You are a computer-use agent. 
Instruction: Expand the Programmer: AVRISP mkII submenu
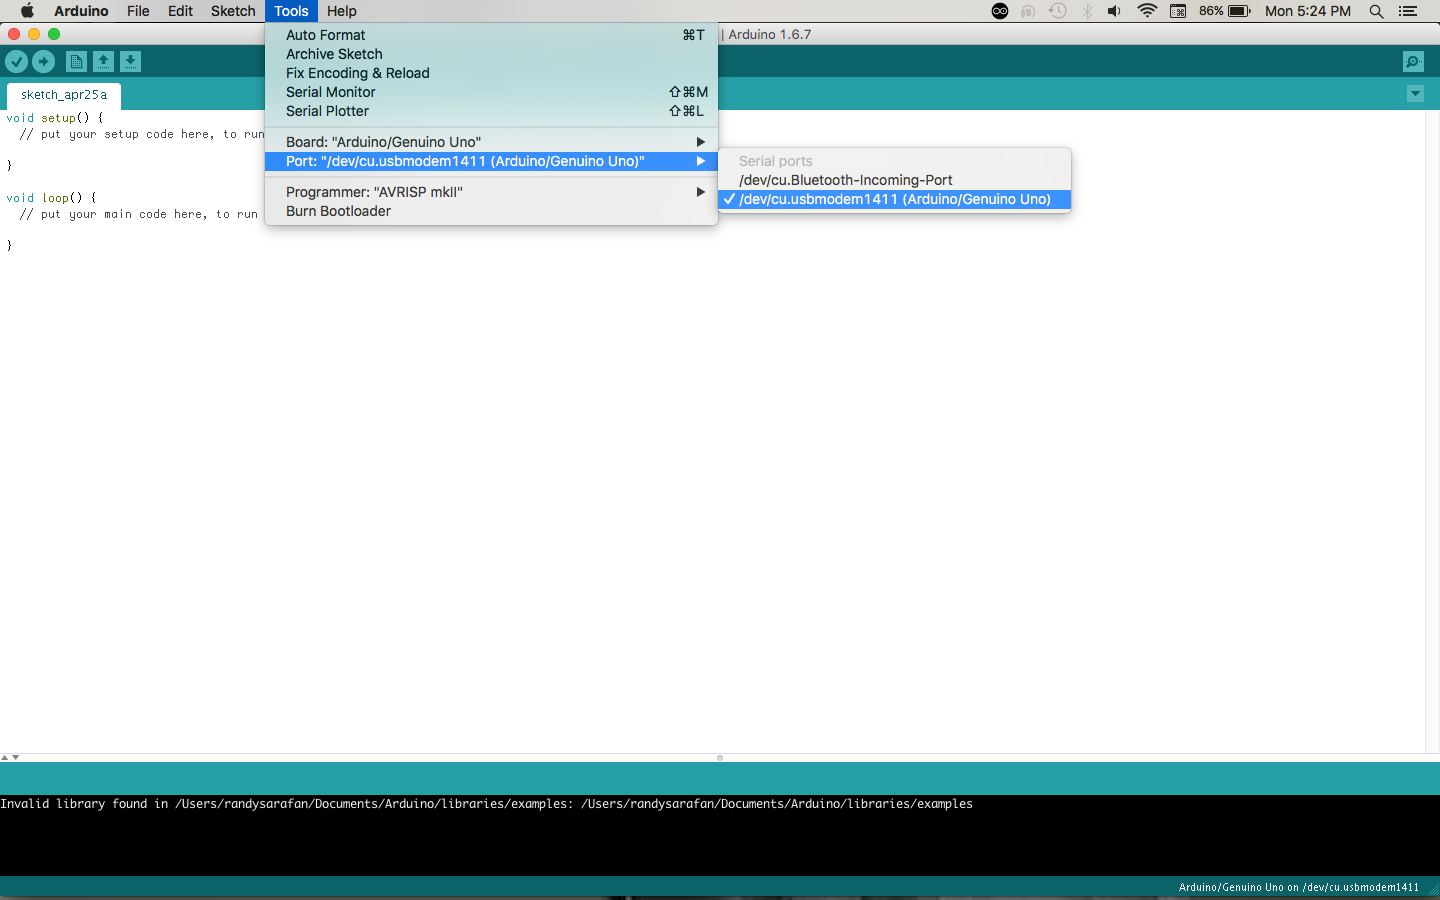click(491, 192)
